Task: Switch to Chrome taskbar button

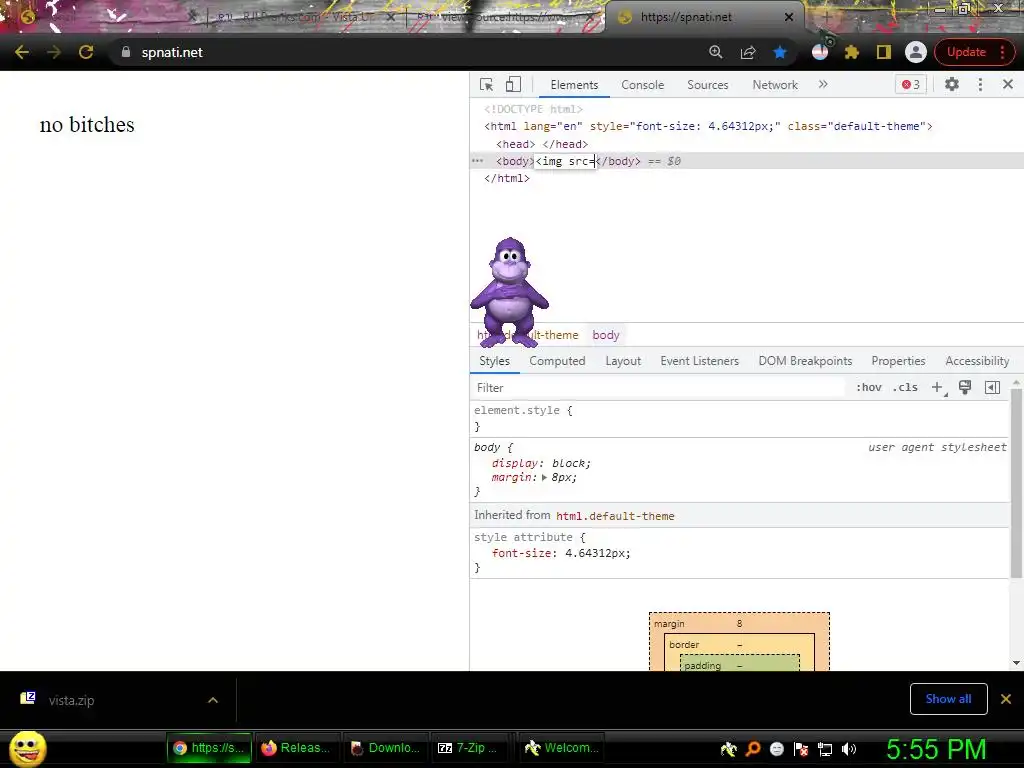Action: [209, 748]
